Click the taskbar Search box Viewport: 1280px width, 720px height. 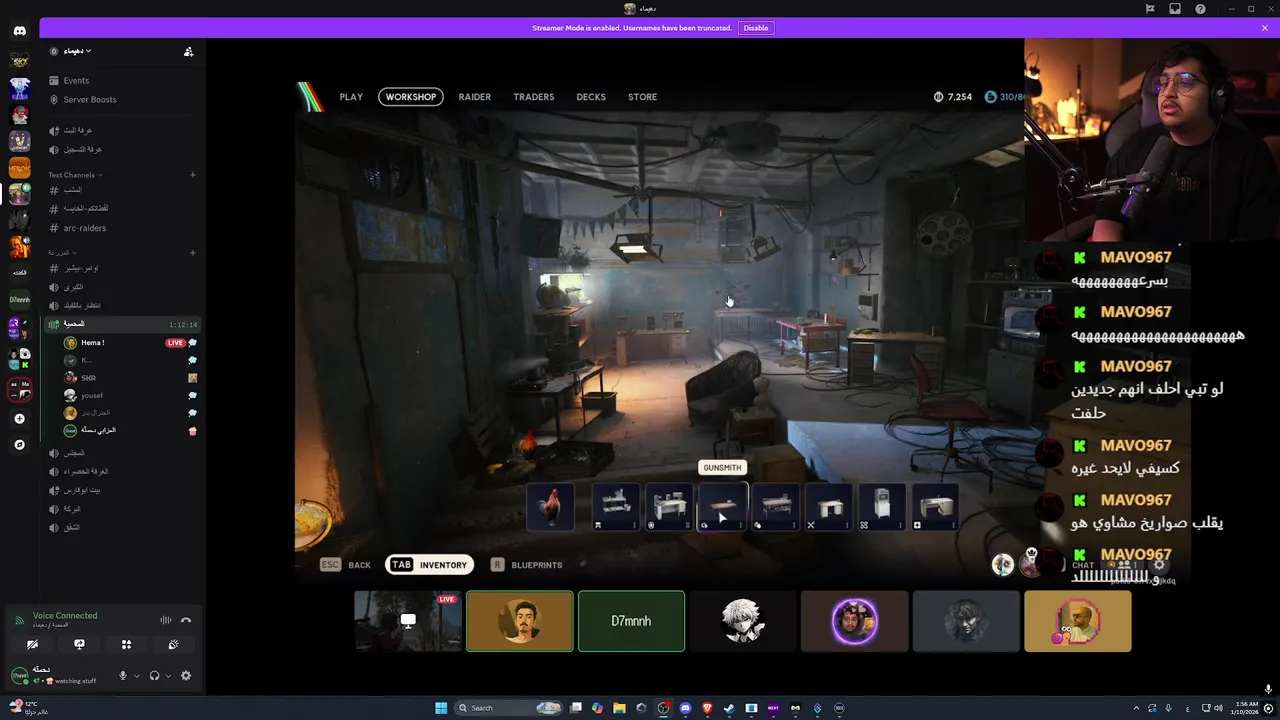[509, 708]
